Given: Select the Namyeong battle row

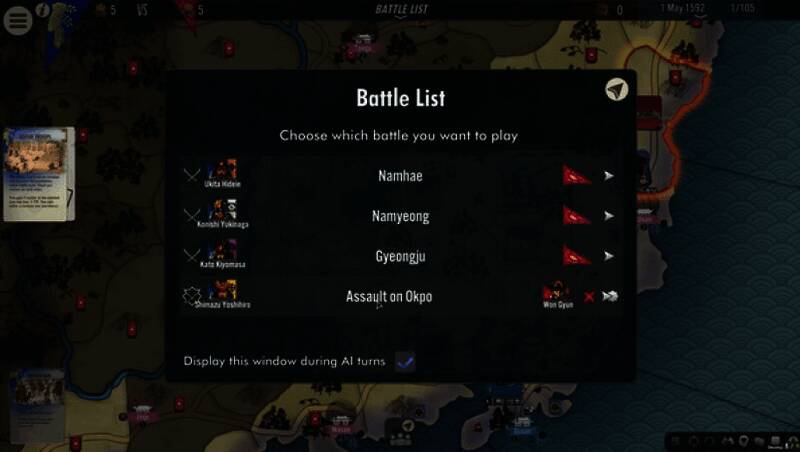Looking at the screenshot, I should 401,216.
